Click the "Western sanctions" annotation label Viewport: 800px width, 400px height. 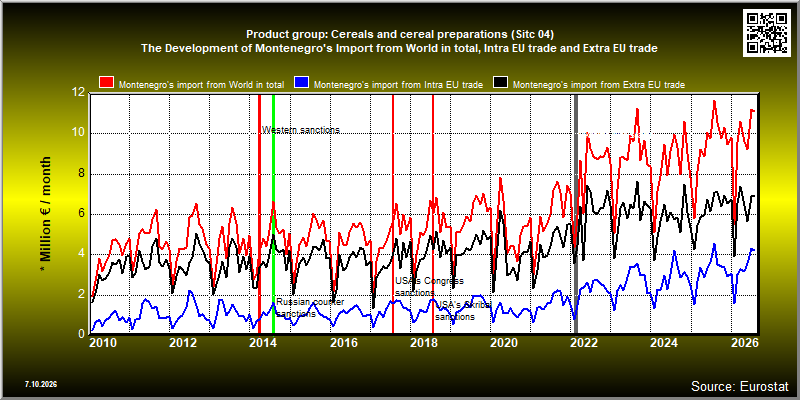point(301,130)
